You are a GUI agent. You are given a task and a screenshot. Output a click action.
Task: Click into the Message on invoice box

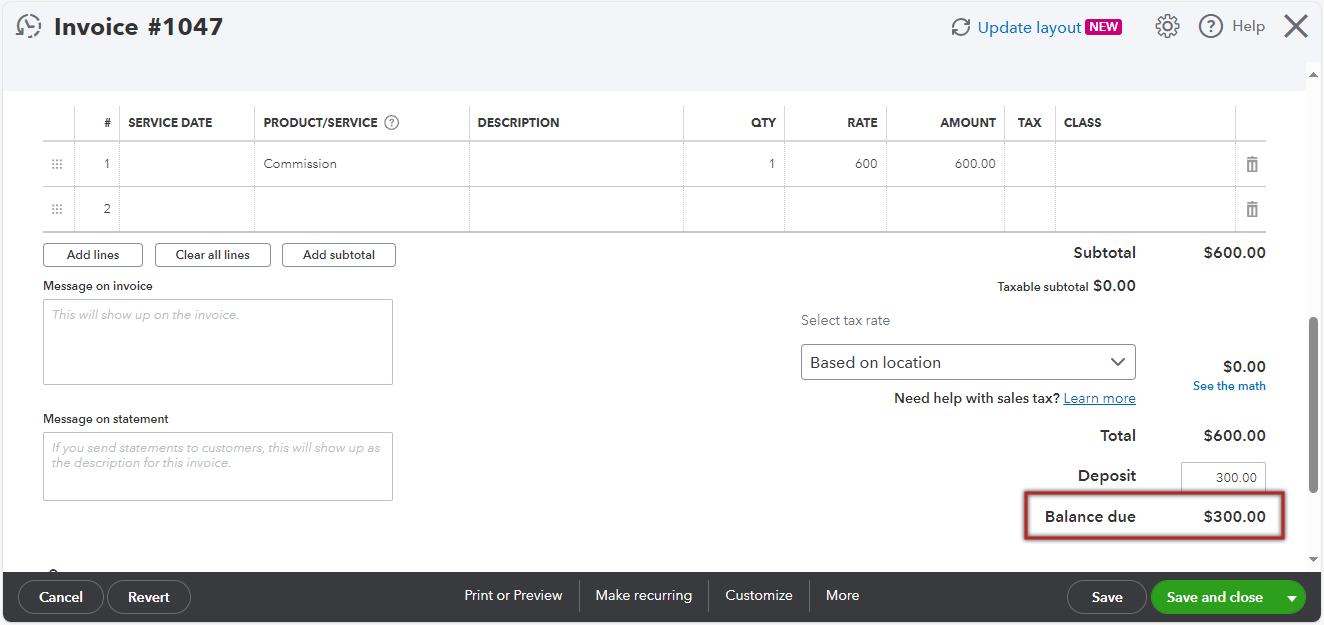coord(218,342)
